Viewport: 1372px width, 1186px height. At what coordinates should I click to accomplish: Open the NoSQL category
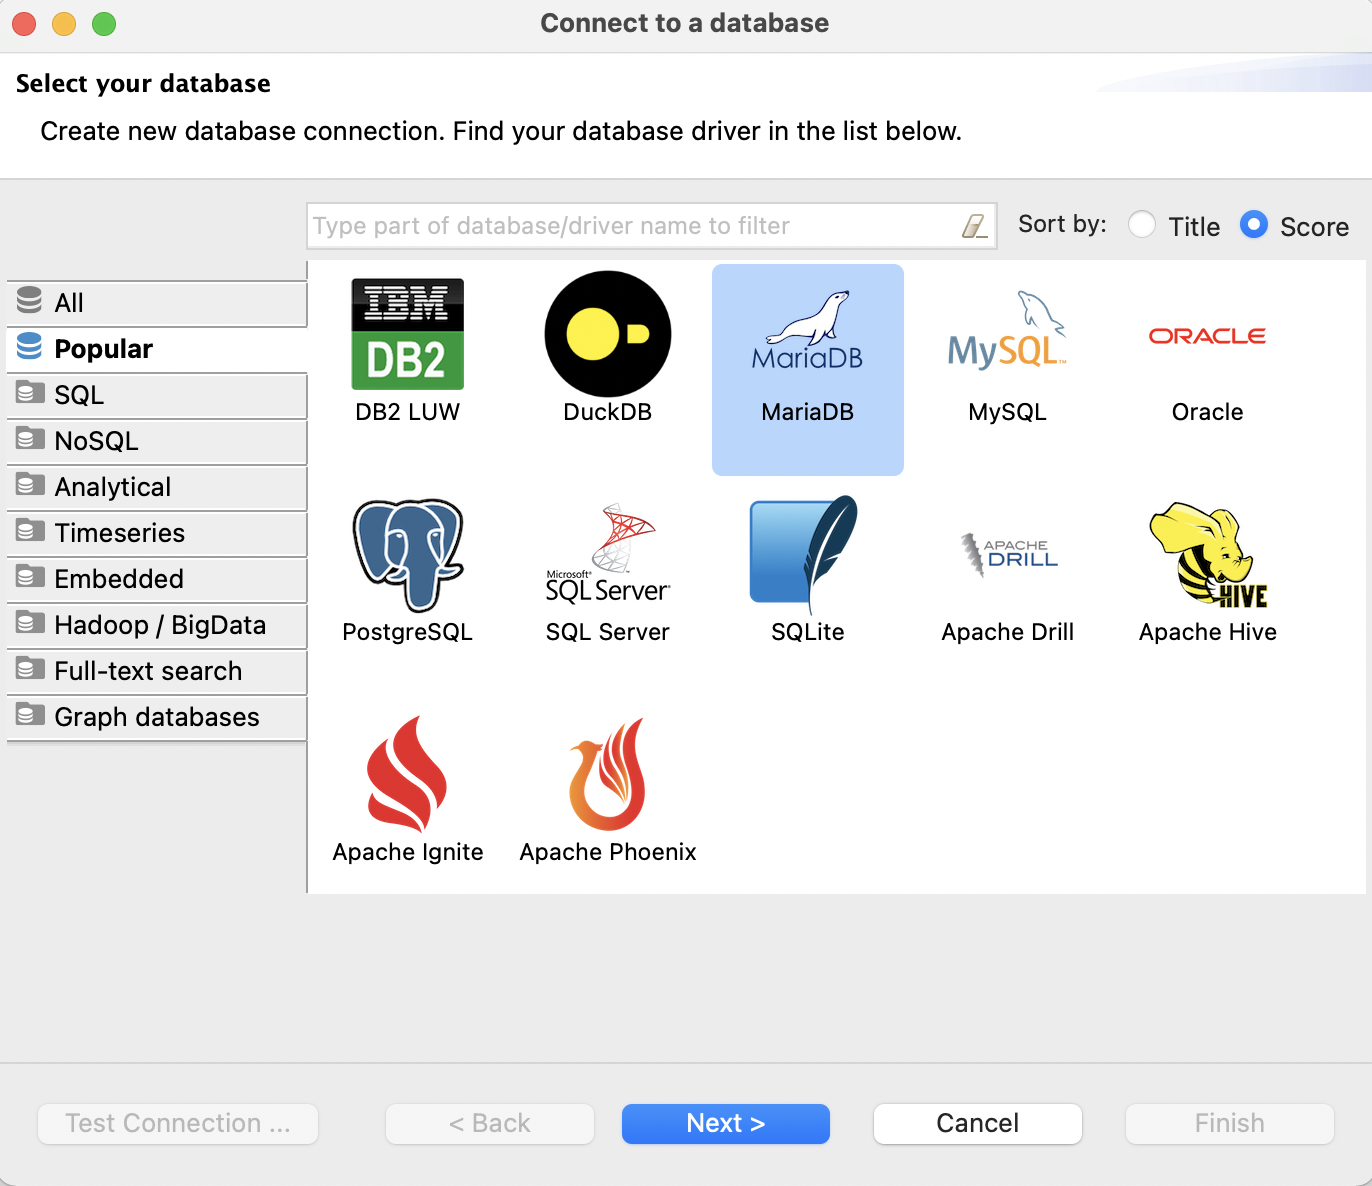[157, 441]
